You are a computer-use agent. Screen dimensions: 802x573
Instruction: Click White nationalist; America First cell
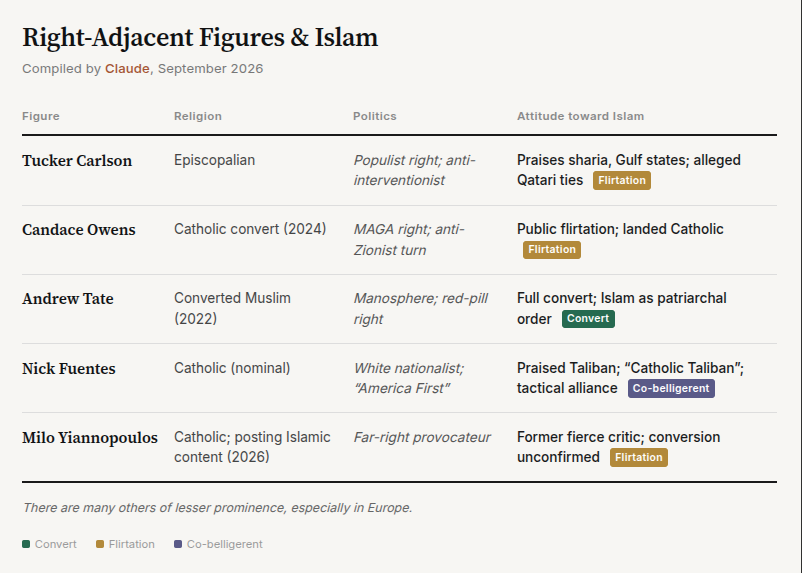[x=409, y=378]
